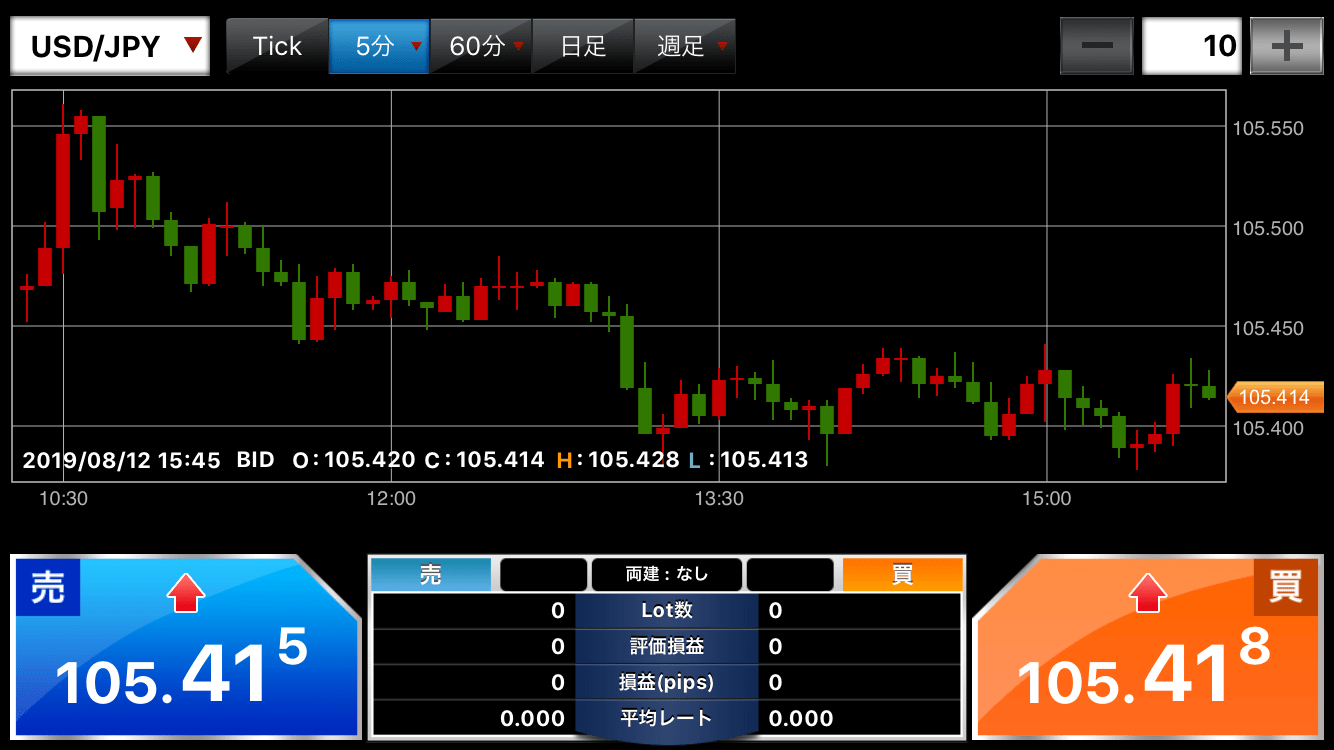This screenshot has width=1334, height=750.
Task: Tap the 105.550 price axis label
Action: [x=1268, y=128]
